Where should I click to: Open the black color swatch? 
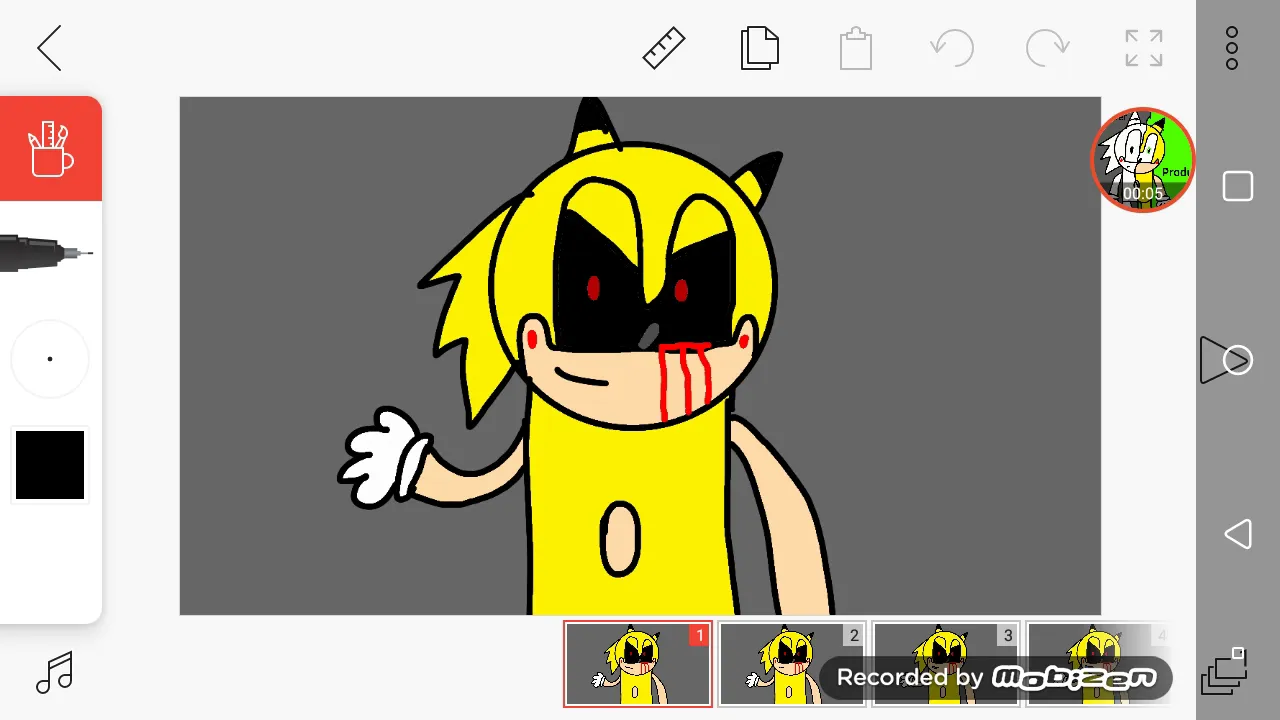coord(50,465)
